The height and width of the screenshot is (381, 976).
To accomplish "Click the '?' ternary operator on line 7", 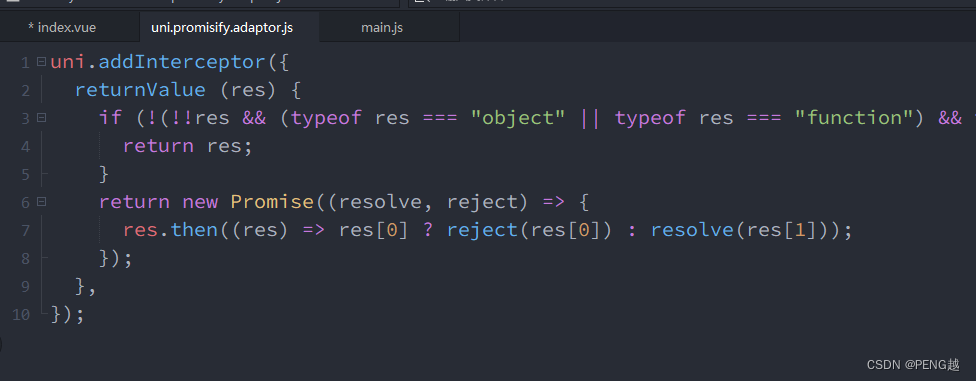I will coord(428,230).
